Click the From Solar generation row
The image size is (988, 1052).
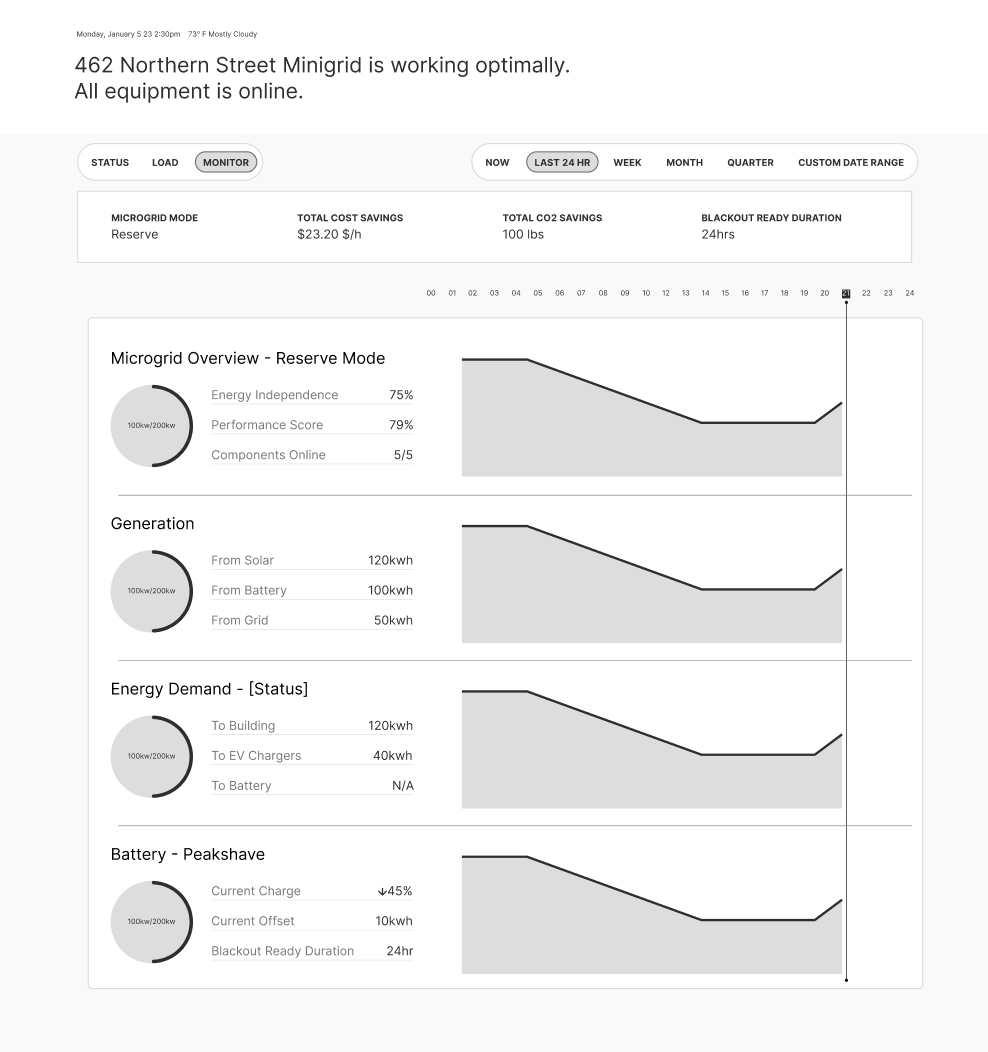(x=312, y=560)
